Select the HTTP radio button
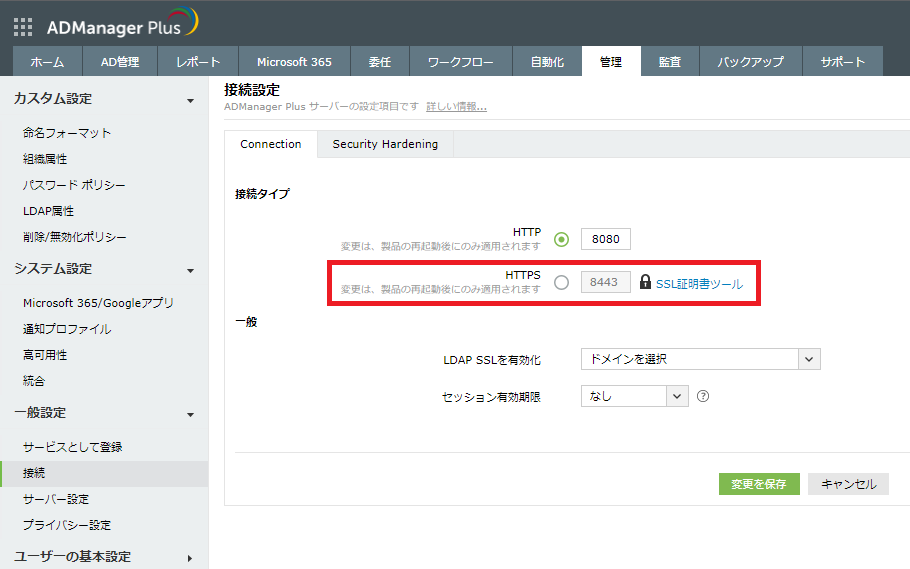 (561, 239)
